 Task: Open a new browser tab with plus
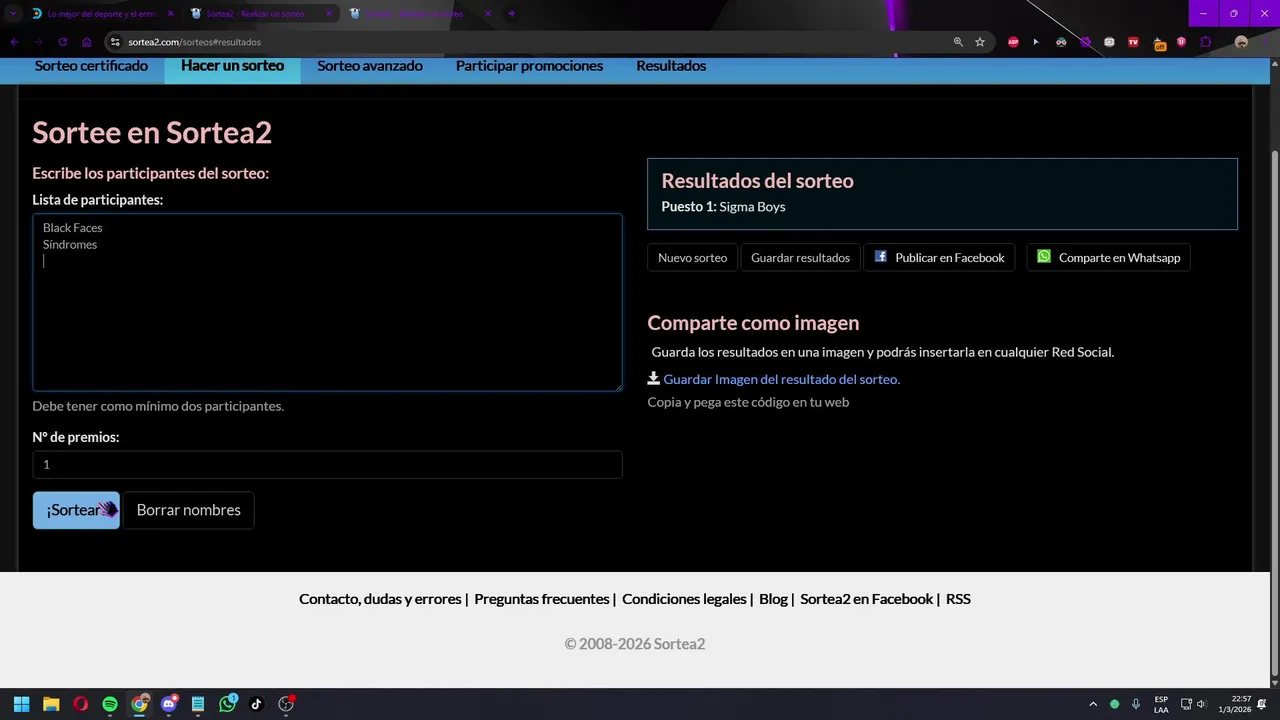(511, 14)
